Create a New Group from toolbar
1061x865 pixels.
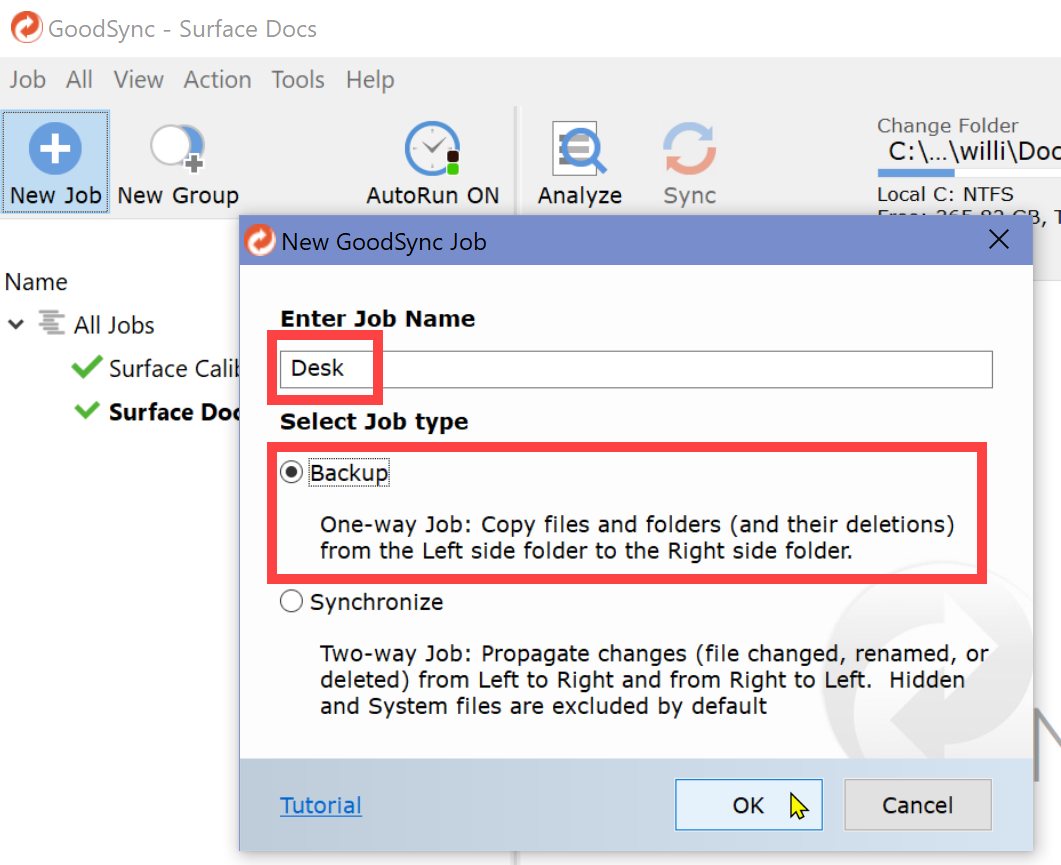tap(178, 162)
